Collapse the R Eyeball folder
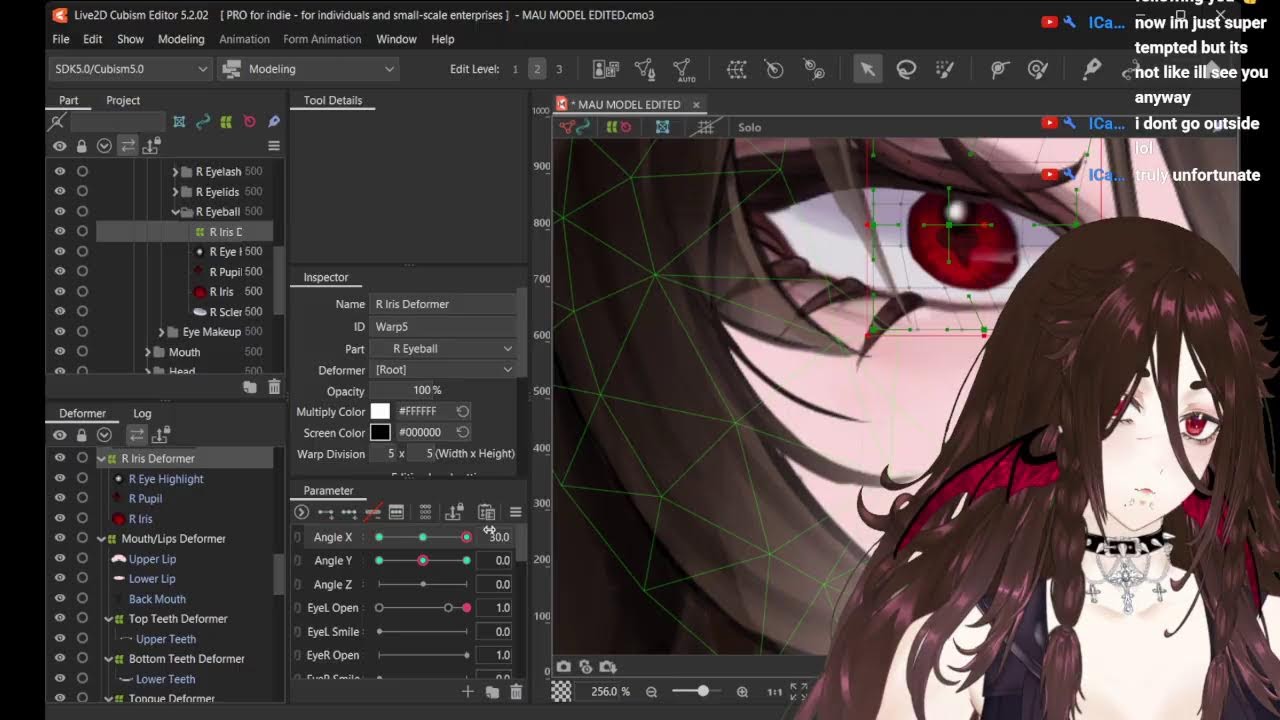1280x720 pixels. [175, 212]
